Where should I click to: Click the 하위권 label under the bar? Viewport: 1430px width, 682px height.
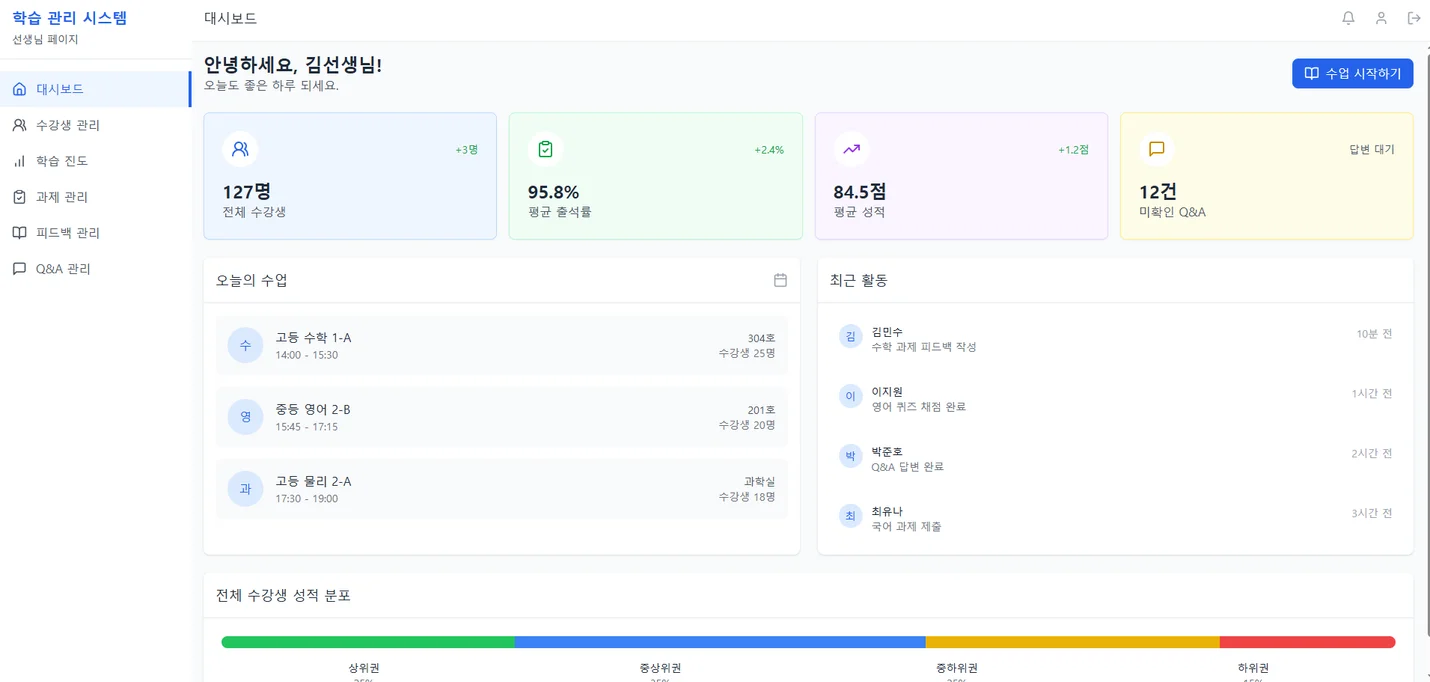(x=1253, y=668)
